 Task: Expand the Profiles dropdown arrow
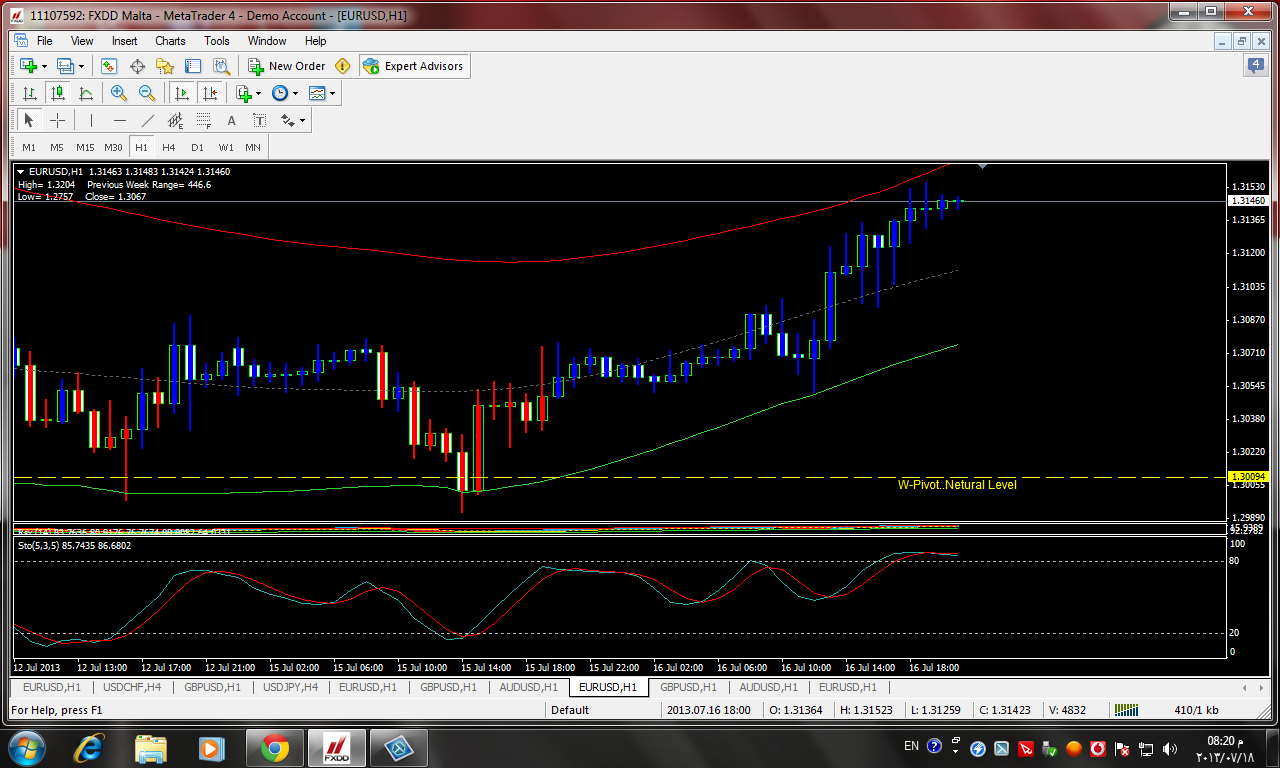[x=81, y=66]
